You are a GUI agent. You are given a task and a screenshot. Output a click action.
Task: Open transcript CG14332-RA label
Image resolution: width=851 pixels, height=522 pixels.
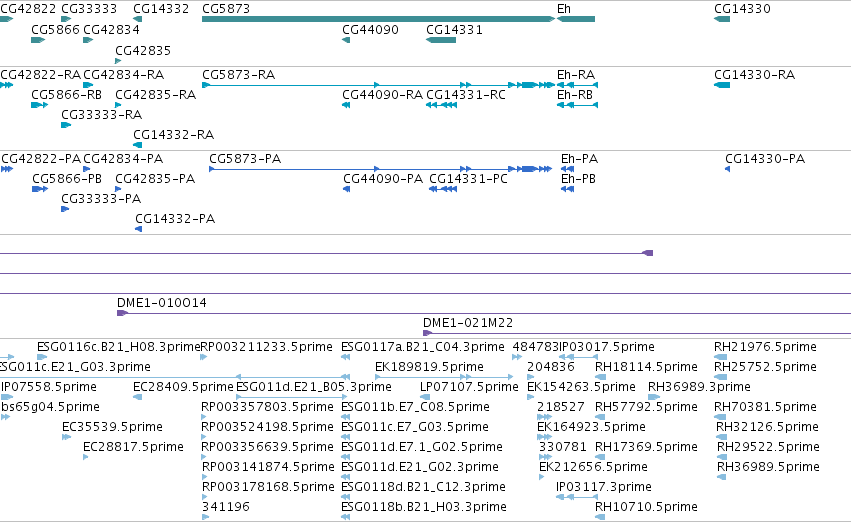(174, 135)
